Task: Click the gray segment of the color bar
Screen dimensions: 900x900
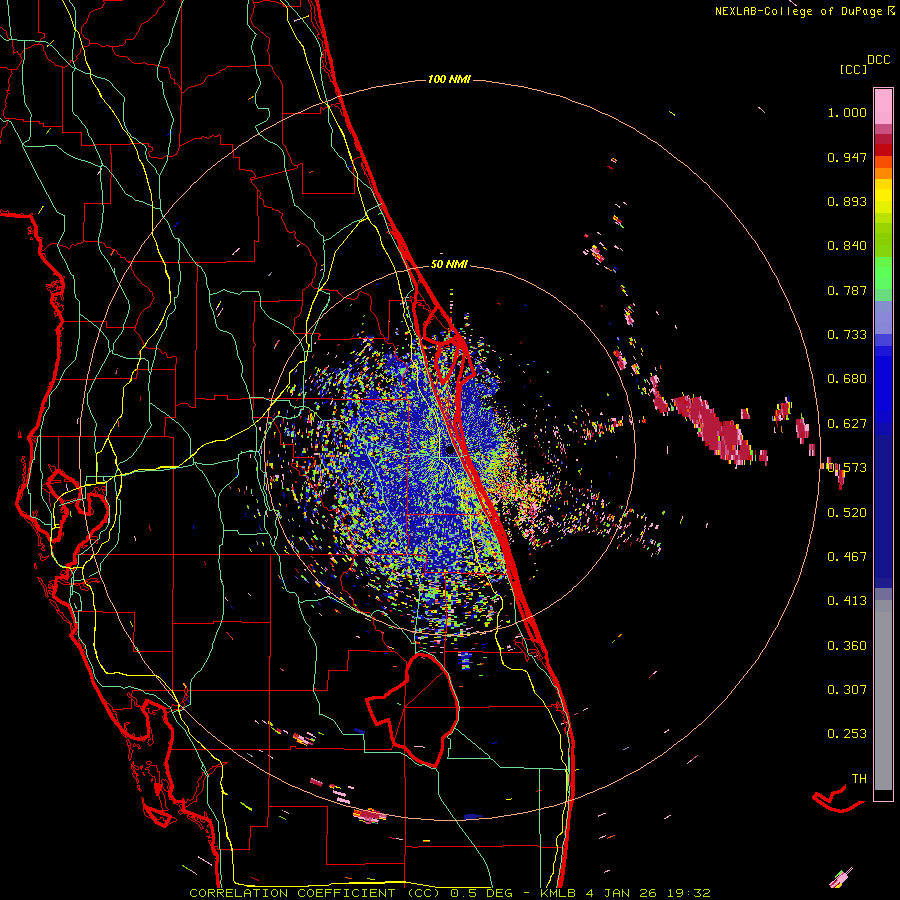Action: [x=883, y=695]
